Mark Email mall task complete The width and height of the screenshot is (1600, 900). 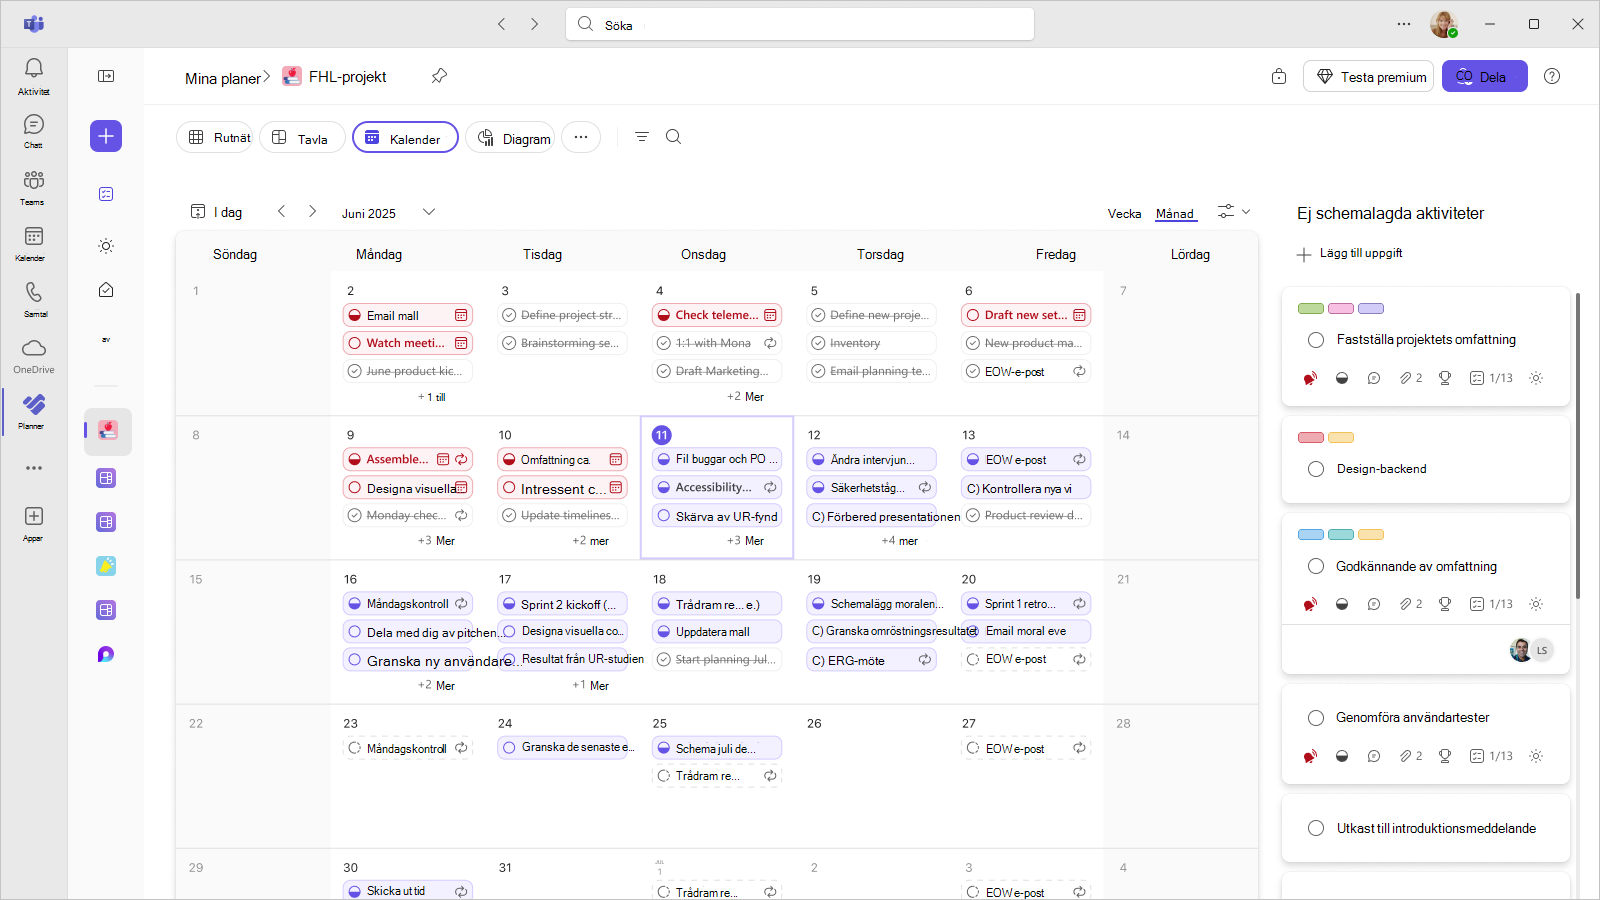click(x=354, y=315)
